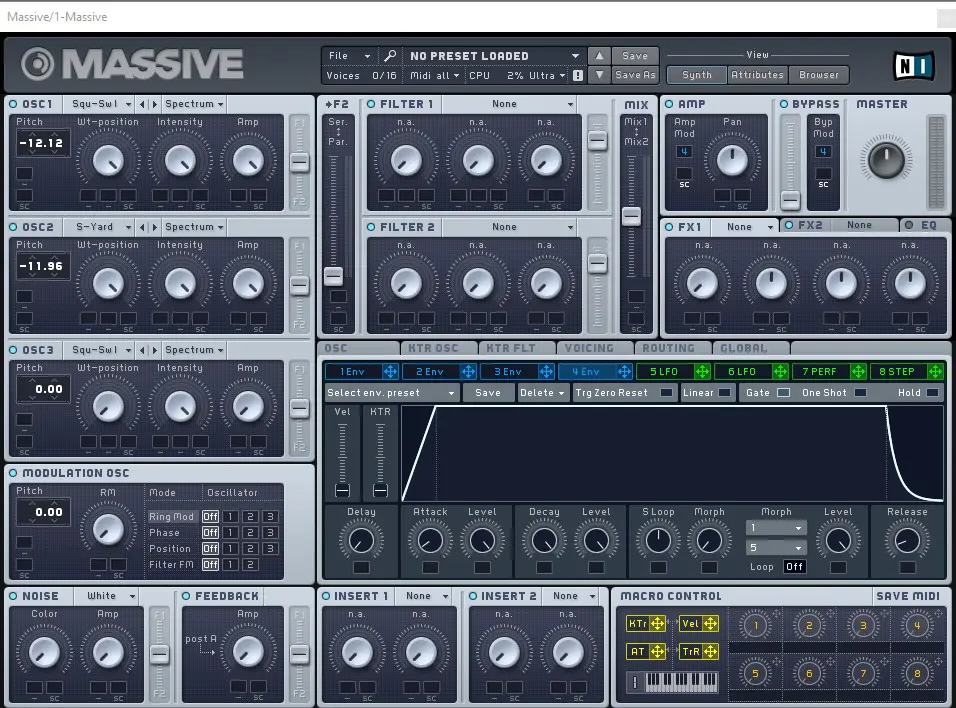
Task: Click the preset search magnifier icon
Action: click(x=390, y=55)
